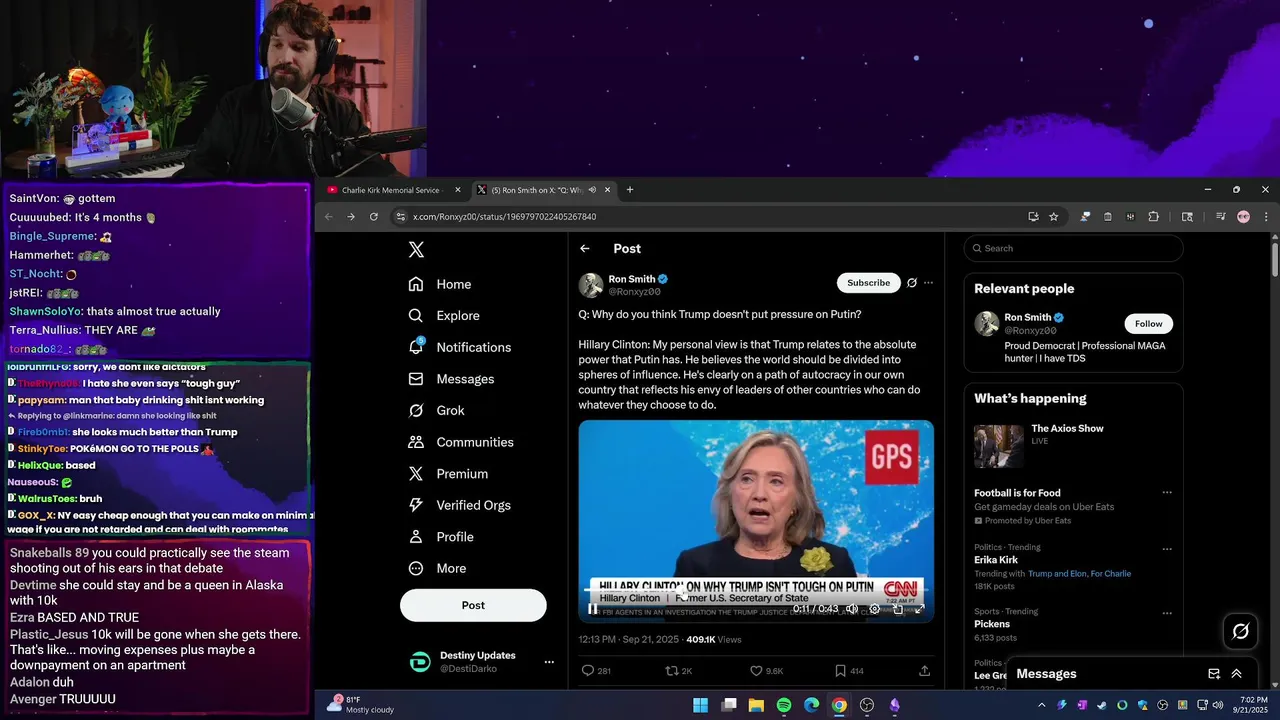Open Grok in the X sidebar
The image size is (1280, 720).
(x=436, y=410)
